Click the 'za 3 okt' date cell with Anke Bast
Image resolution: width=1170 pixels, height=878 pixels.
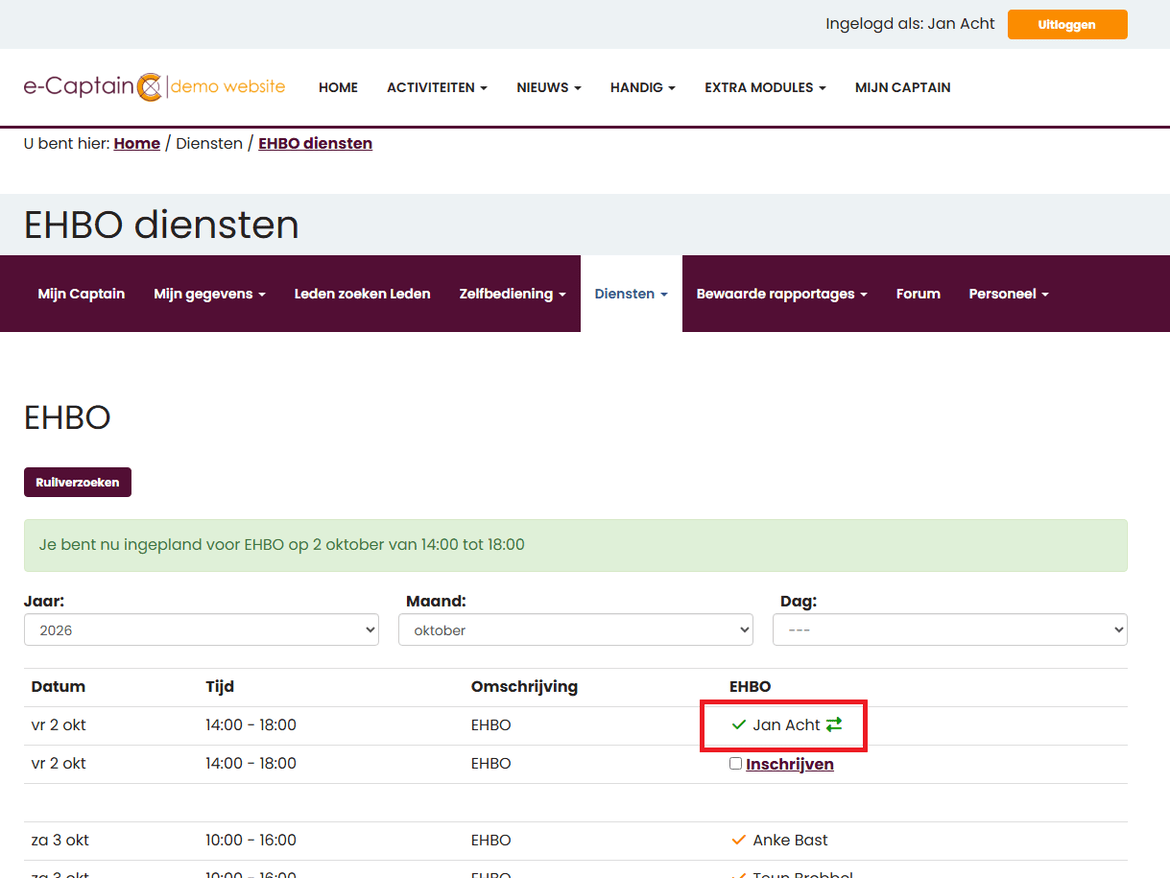pyautogui.click(x=60, y=840)
